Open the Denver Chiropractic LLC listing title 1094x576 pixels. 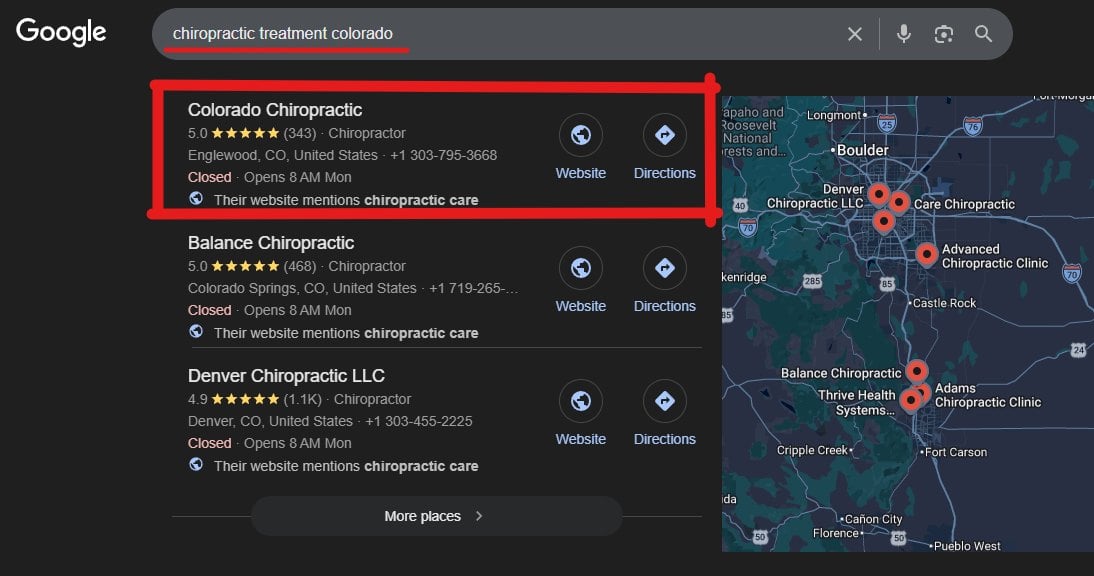point(286,376)
